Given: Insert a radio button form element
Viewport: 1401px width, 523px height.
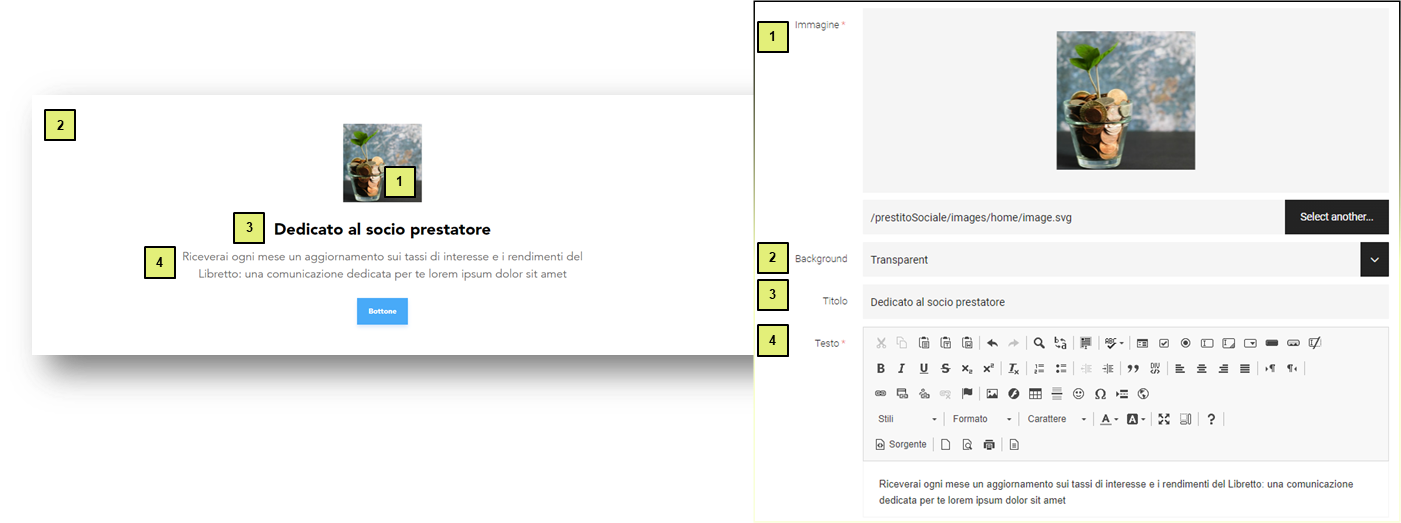Looking at the screenshot, I should click(1185, 343).
